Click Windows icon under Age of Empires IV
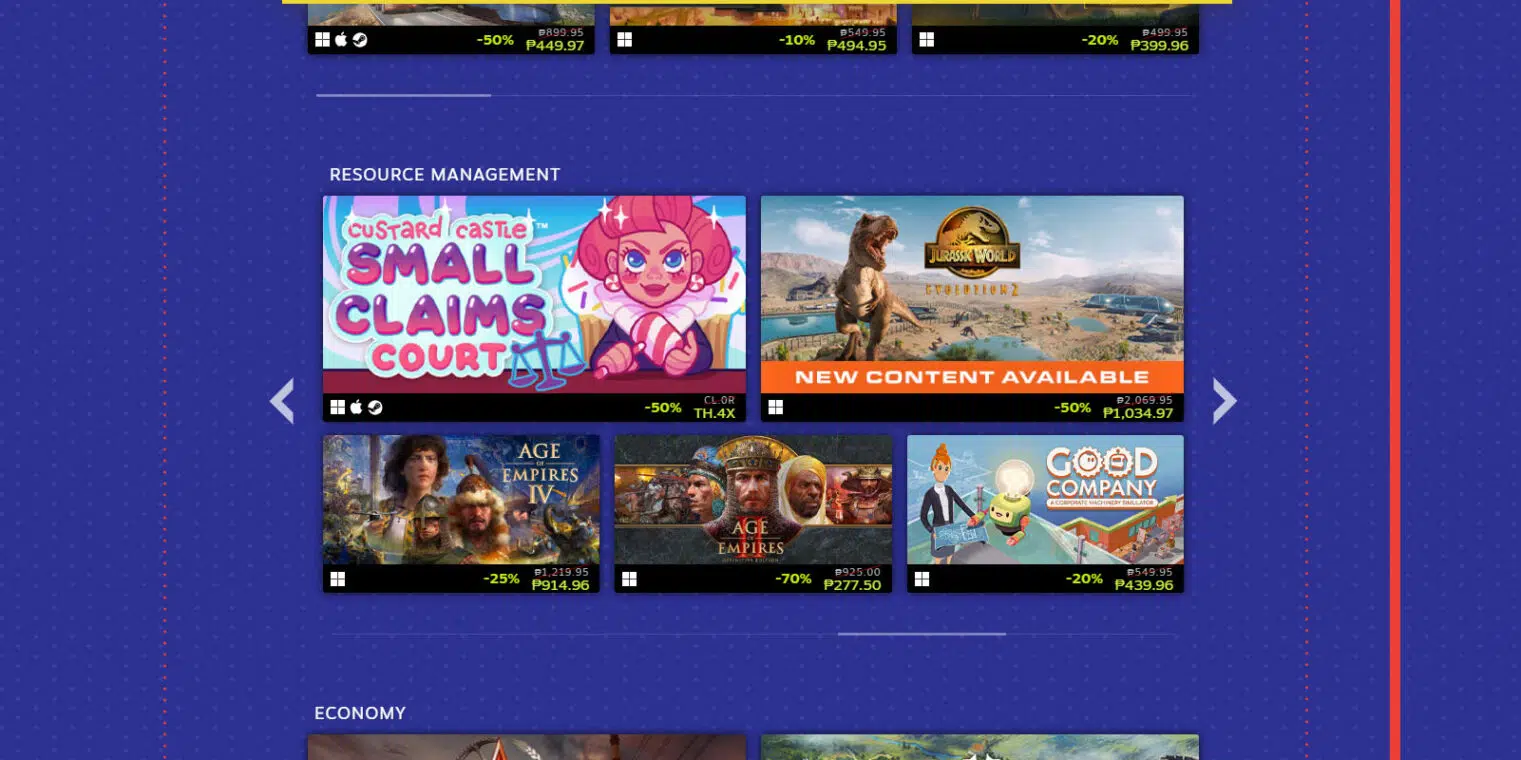The height and width of the screenshot is (760, 1521). pyautogui.click(x=338, y=579)
